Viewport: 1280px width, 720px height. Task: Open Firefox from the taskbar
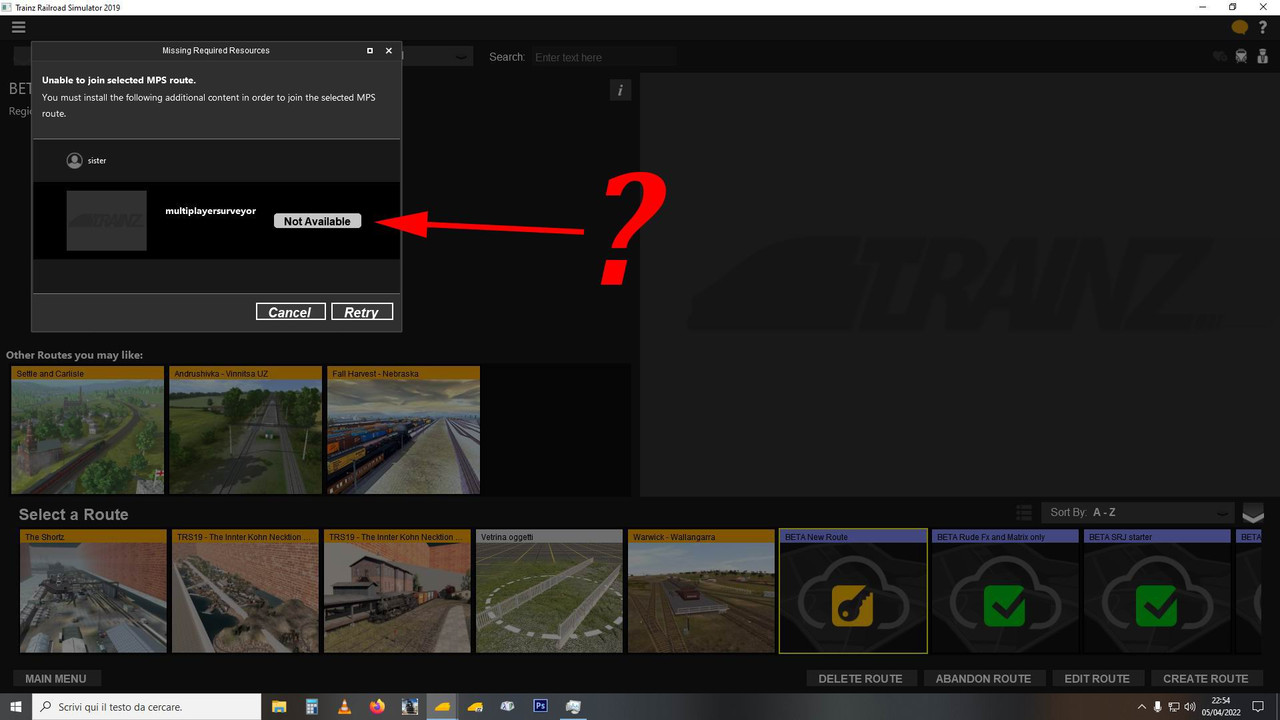click(x=377, y=706)
